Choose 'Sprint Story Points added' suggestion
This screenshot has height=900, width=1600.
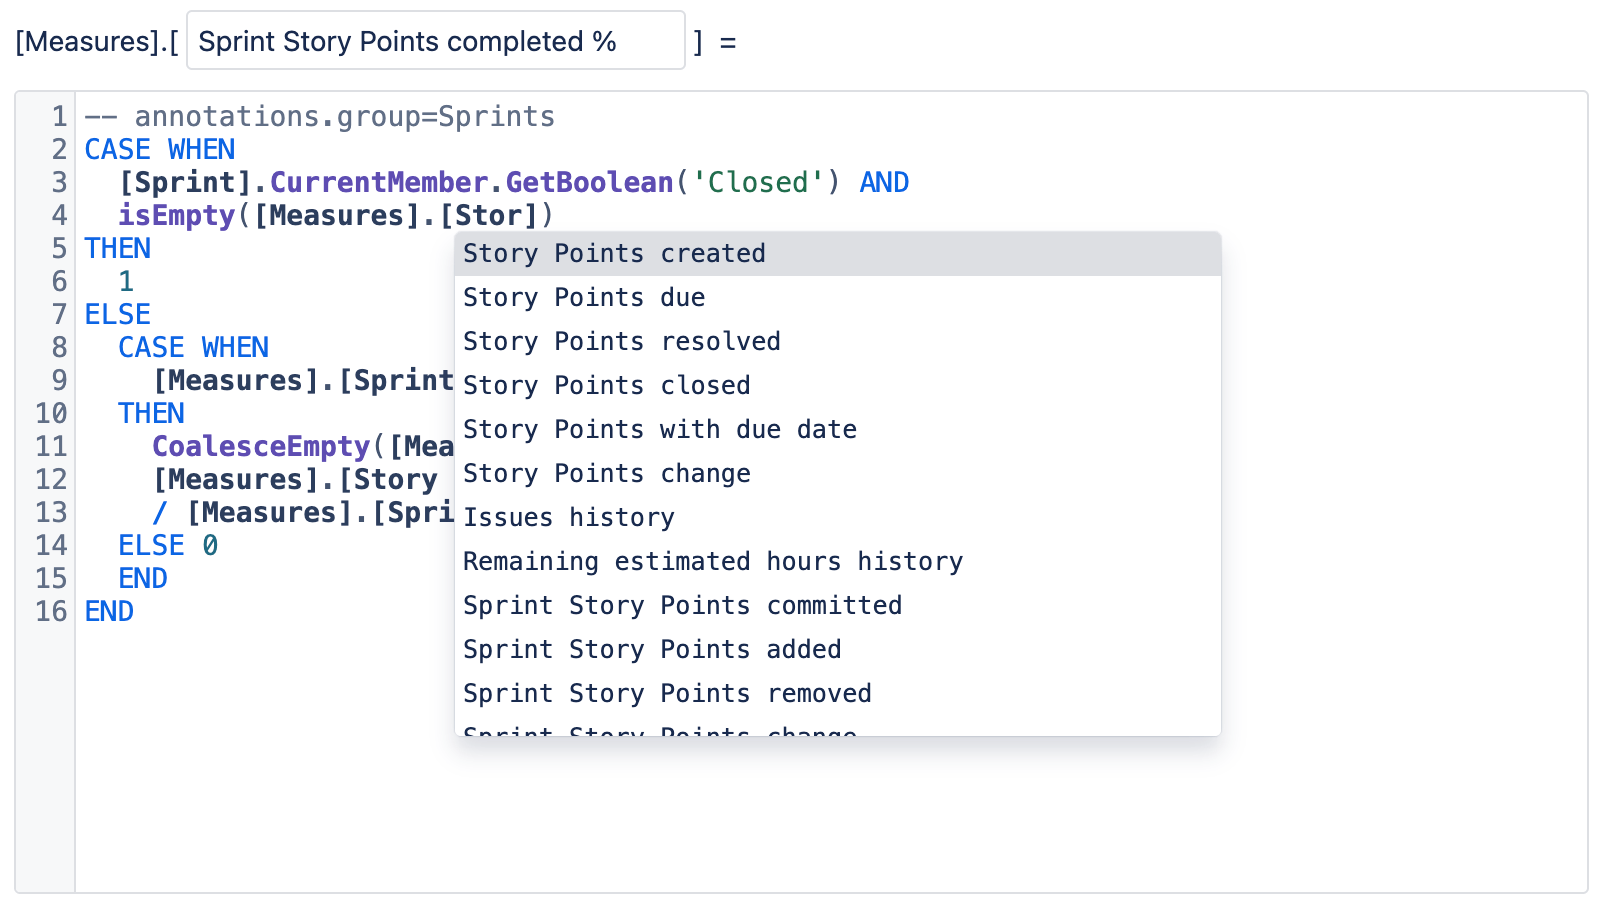838,650
